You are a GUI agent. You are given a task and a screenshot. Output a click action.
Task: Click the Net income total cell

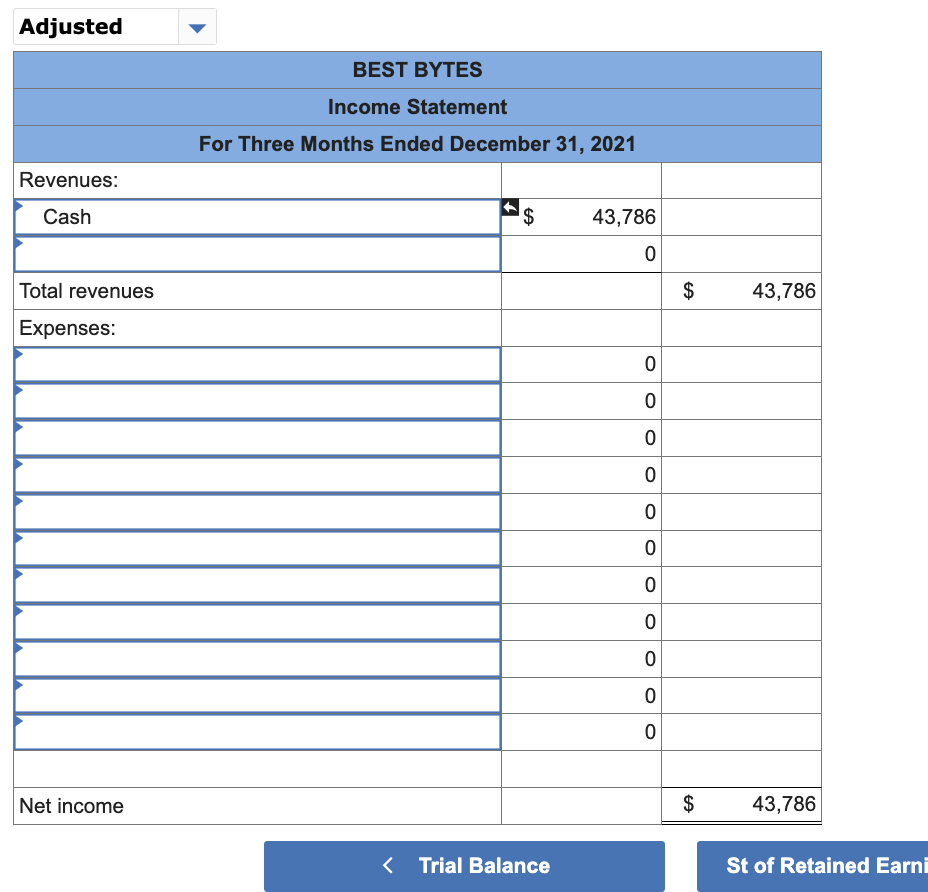tap(741, 805)
